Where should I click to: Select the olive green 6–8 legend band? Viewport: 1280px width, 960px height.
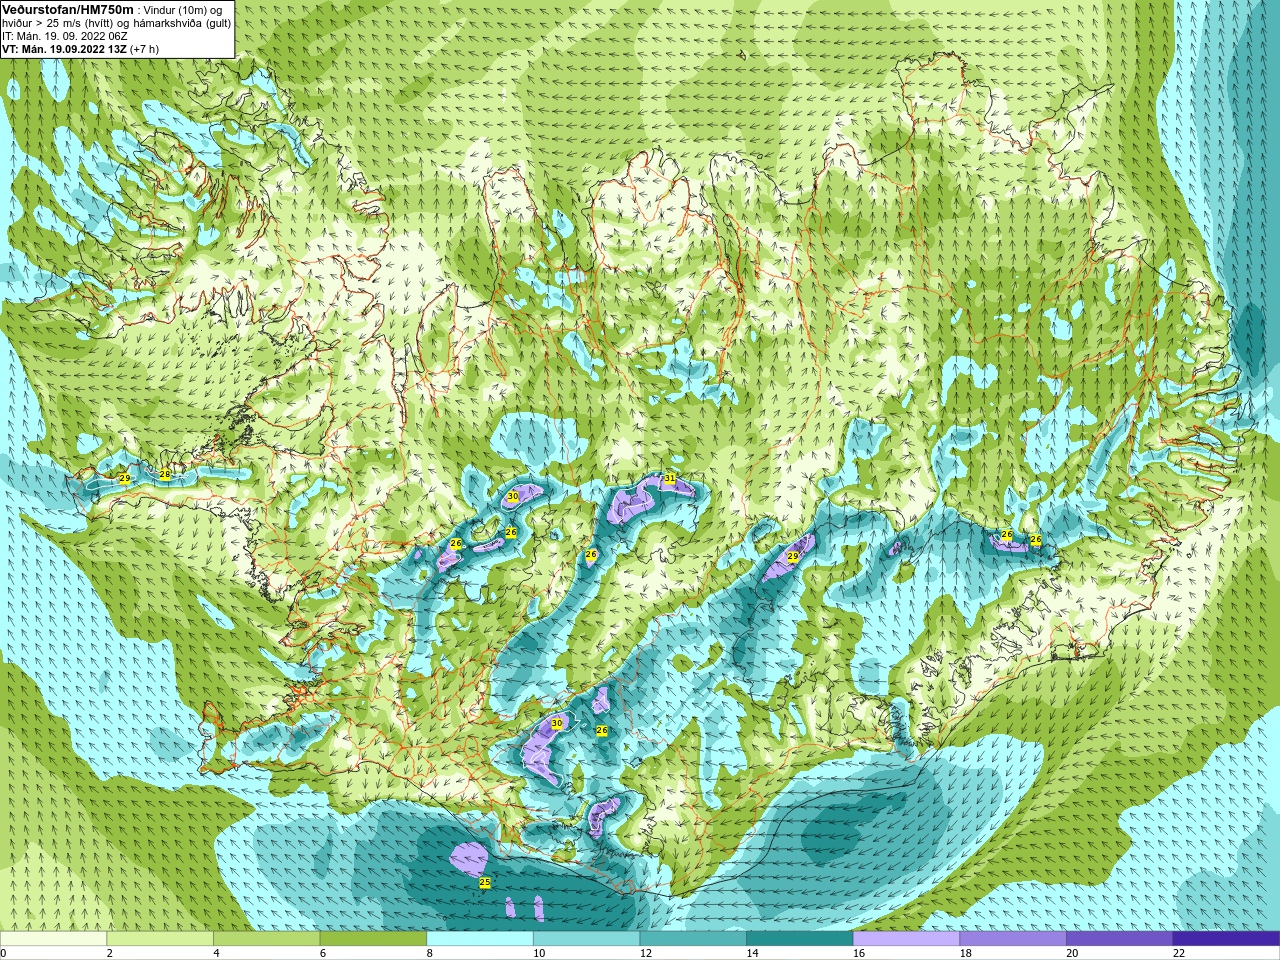coord(373,939)
